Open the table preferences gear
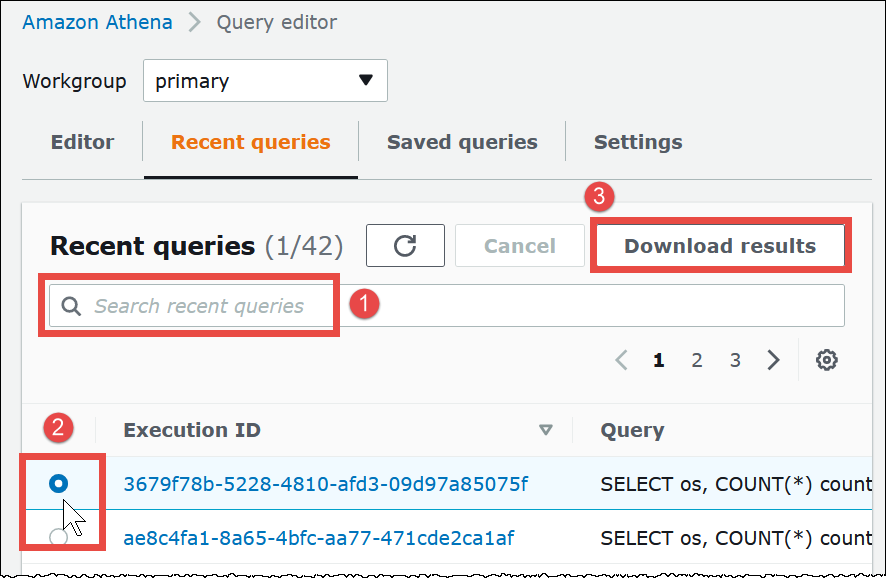 [x=827, y=359]
